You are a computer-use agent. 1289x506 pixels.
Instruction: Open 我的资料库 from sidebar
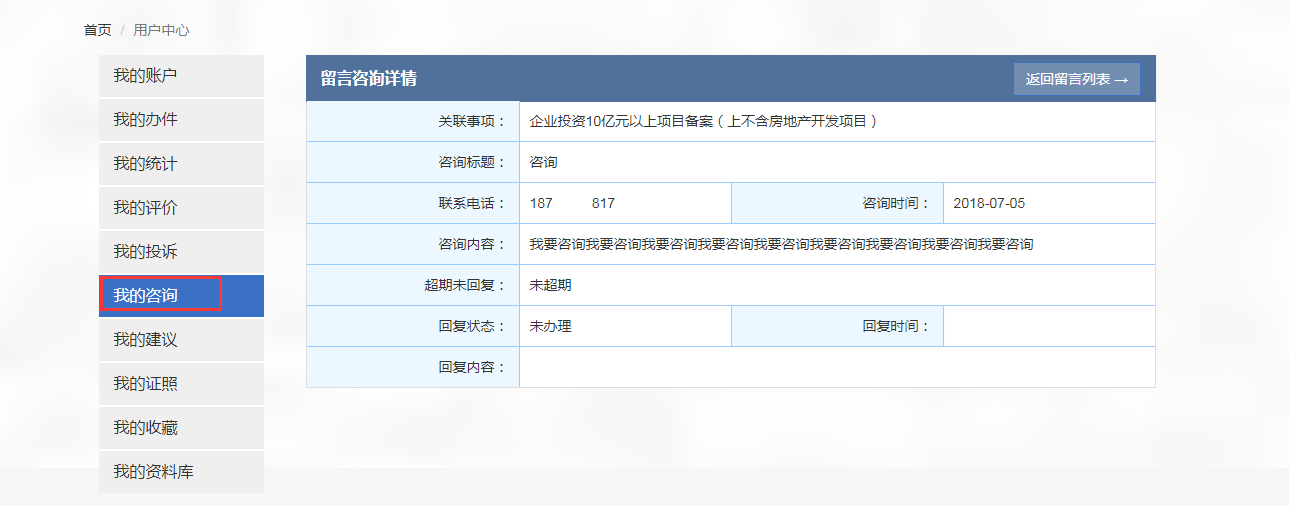pos(180,472)
